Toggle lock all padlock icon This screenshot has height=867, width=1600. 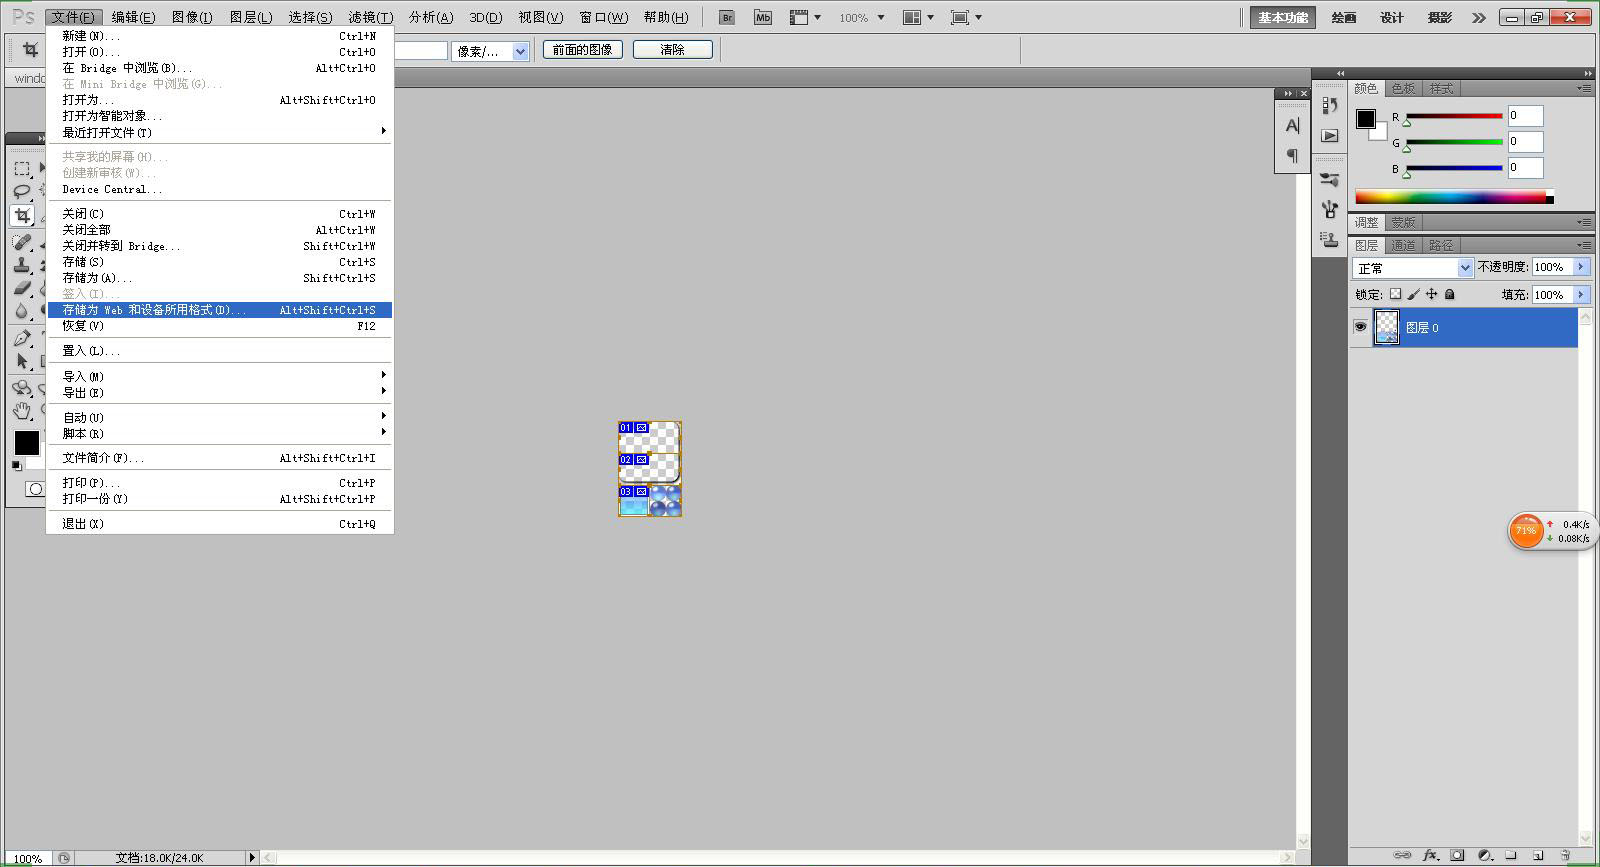(x=1449, y=294)
